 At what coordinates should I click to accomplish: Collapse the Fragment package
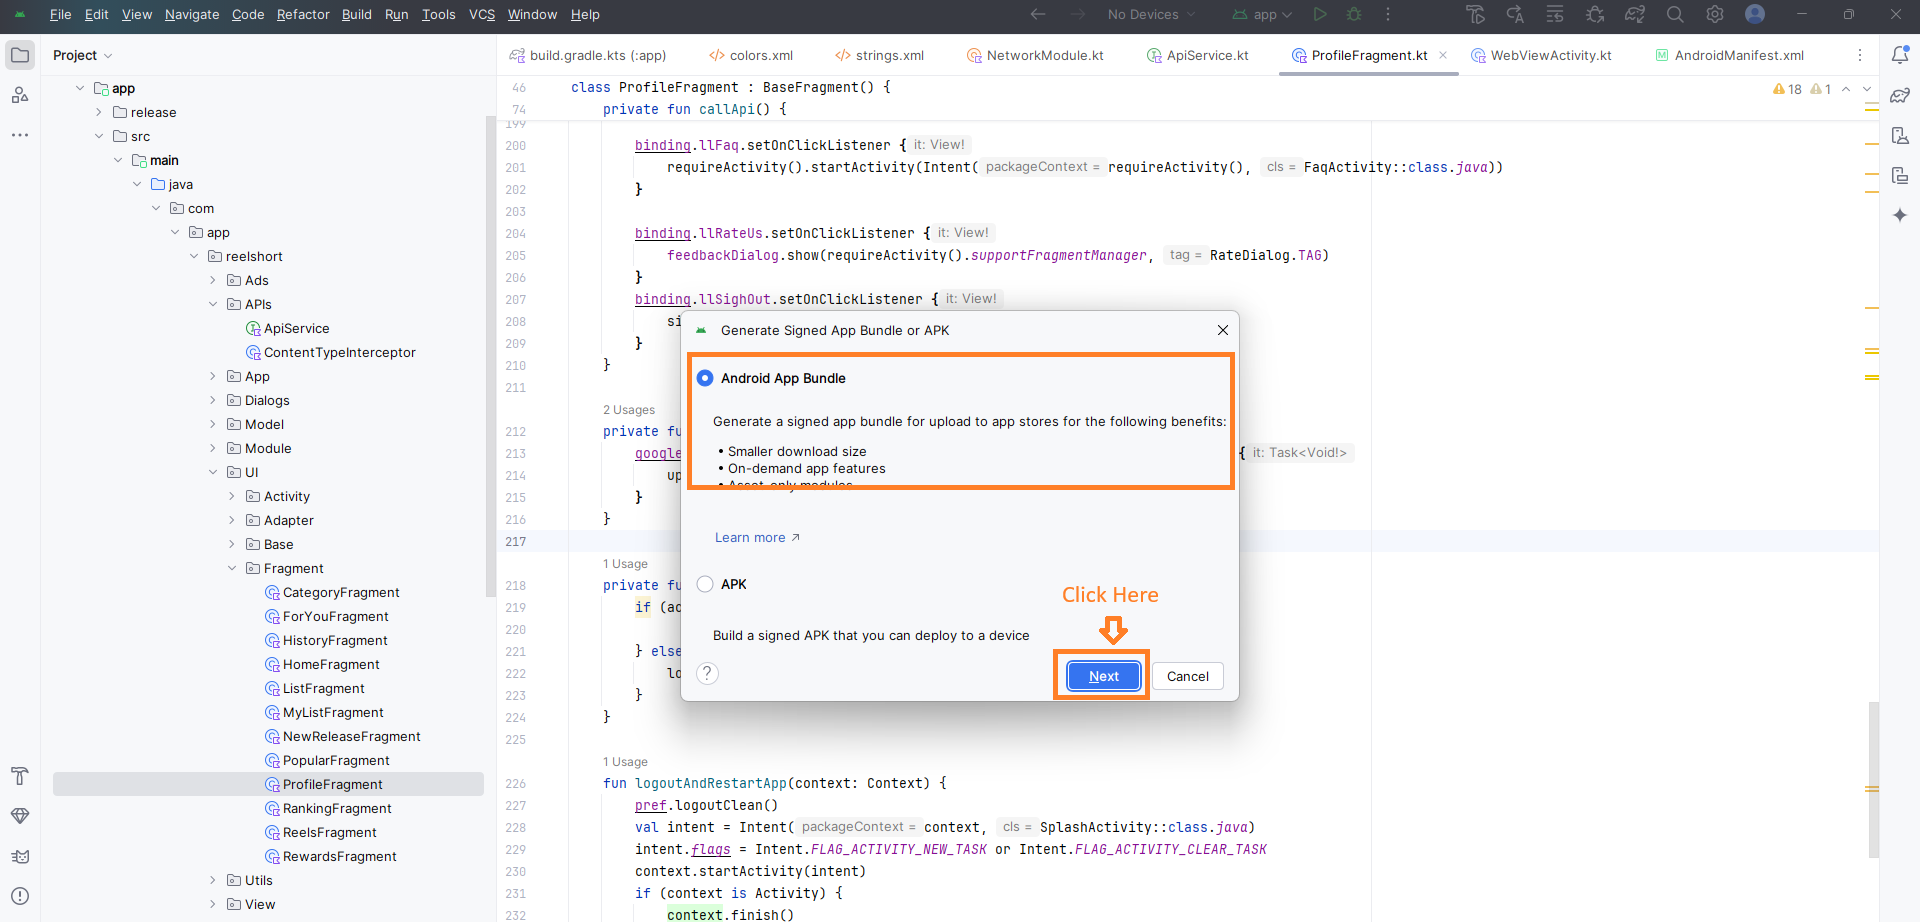pos(232,568)
